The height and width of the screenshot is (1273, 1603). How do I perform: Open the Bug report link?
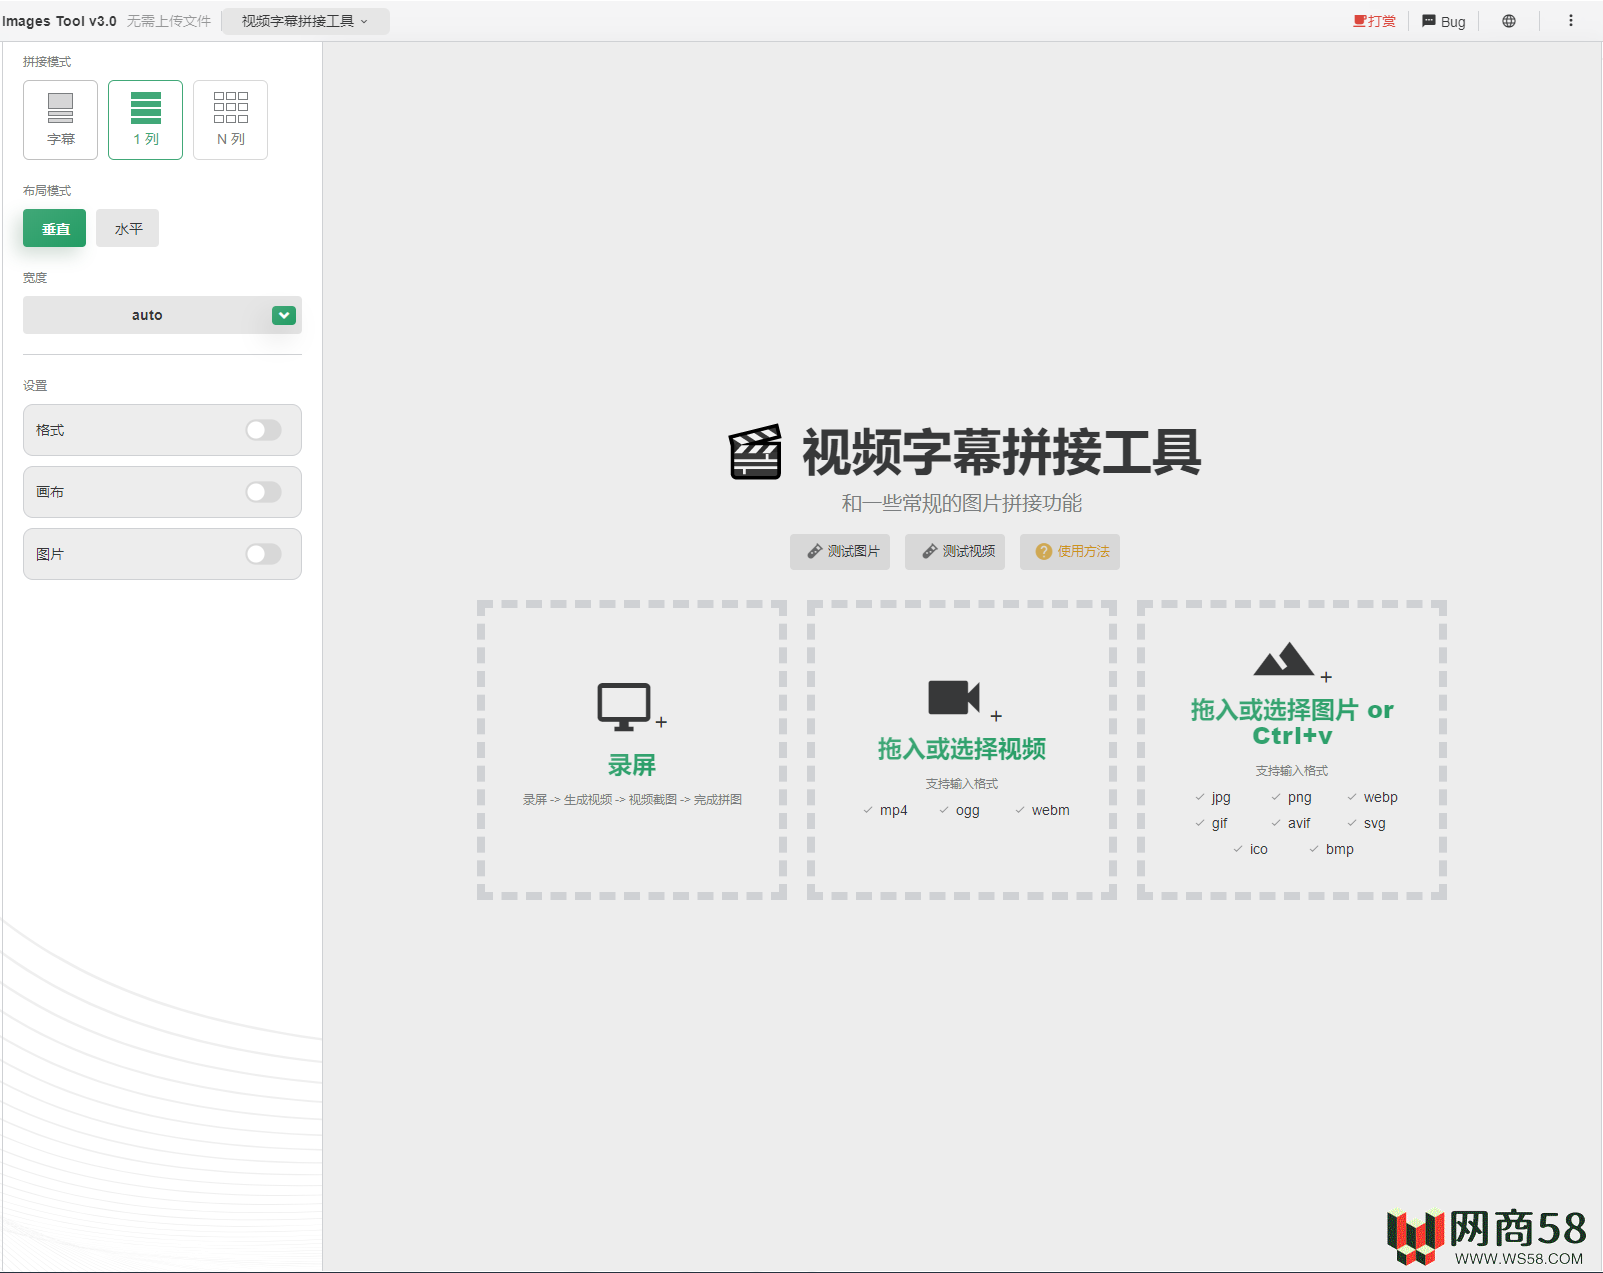coord(1444,21)
